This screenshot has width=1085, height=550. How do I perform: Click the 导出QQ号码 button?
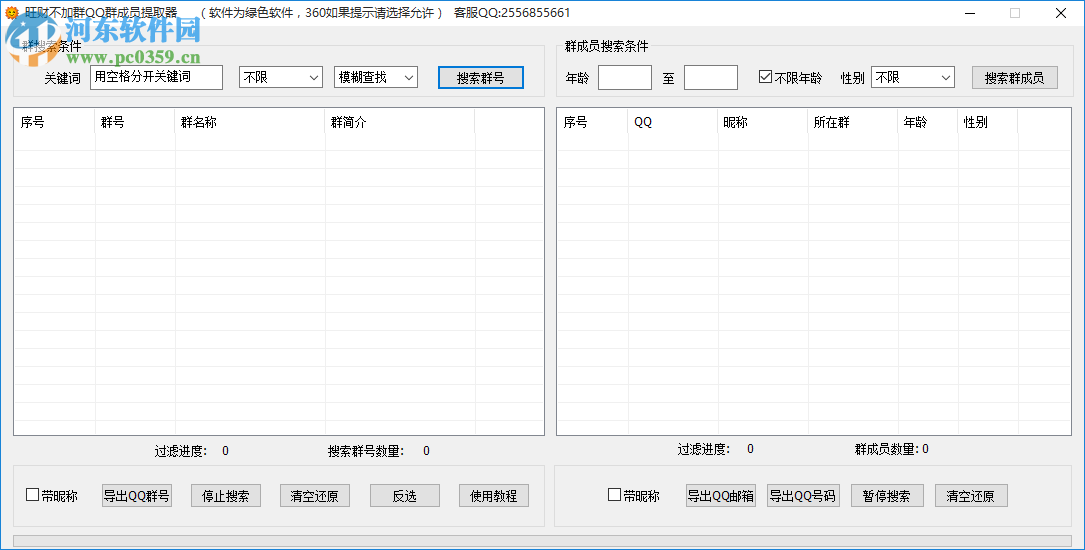803,495
